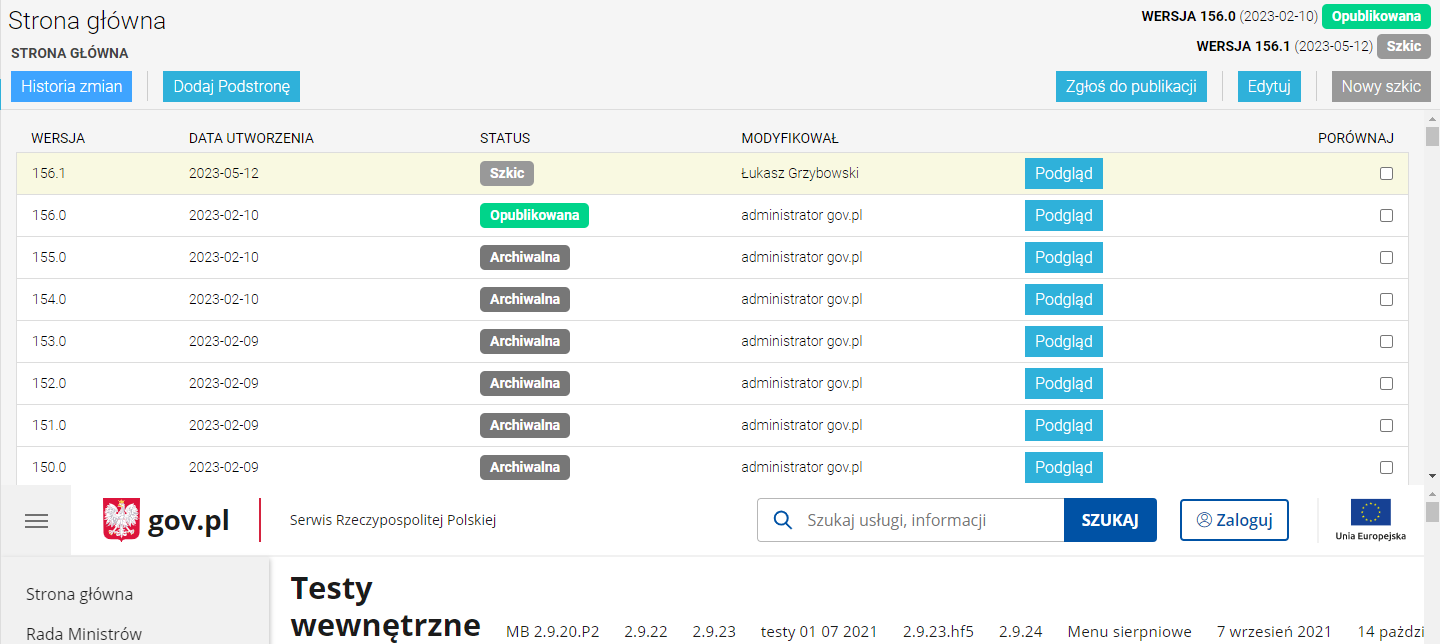
Task: Open the testy 01 07 2021 tab
Action: tap(819, 631)
